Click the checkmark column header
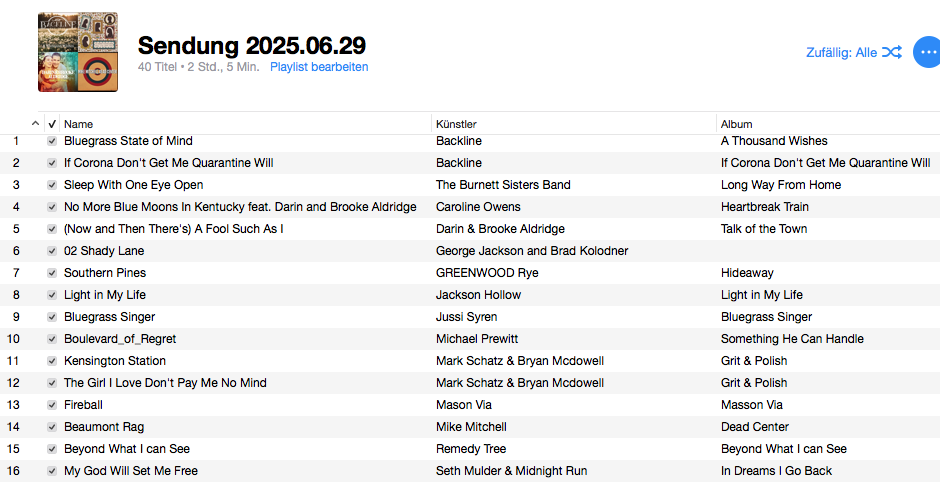940x485 pixels. (52, 124)
